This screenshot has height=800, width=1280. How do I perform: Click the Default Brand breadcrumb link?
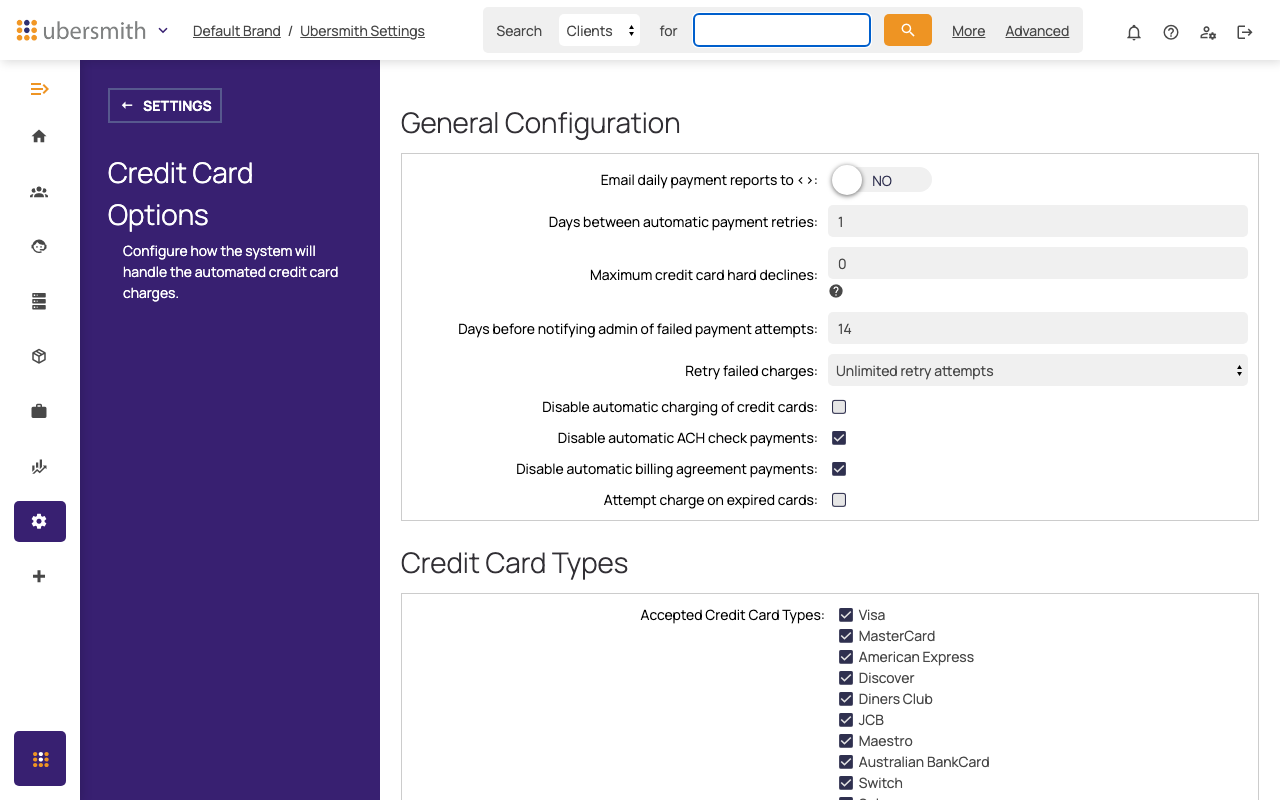[x=237, y=31]
